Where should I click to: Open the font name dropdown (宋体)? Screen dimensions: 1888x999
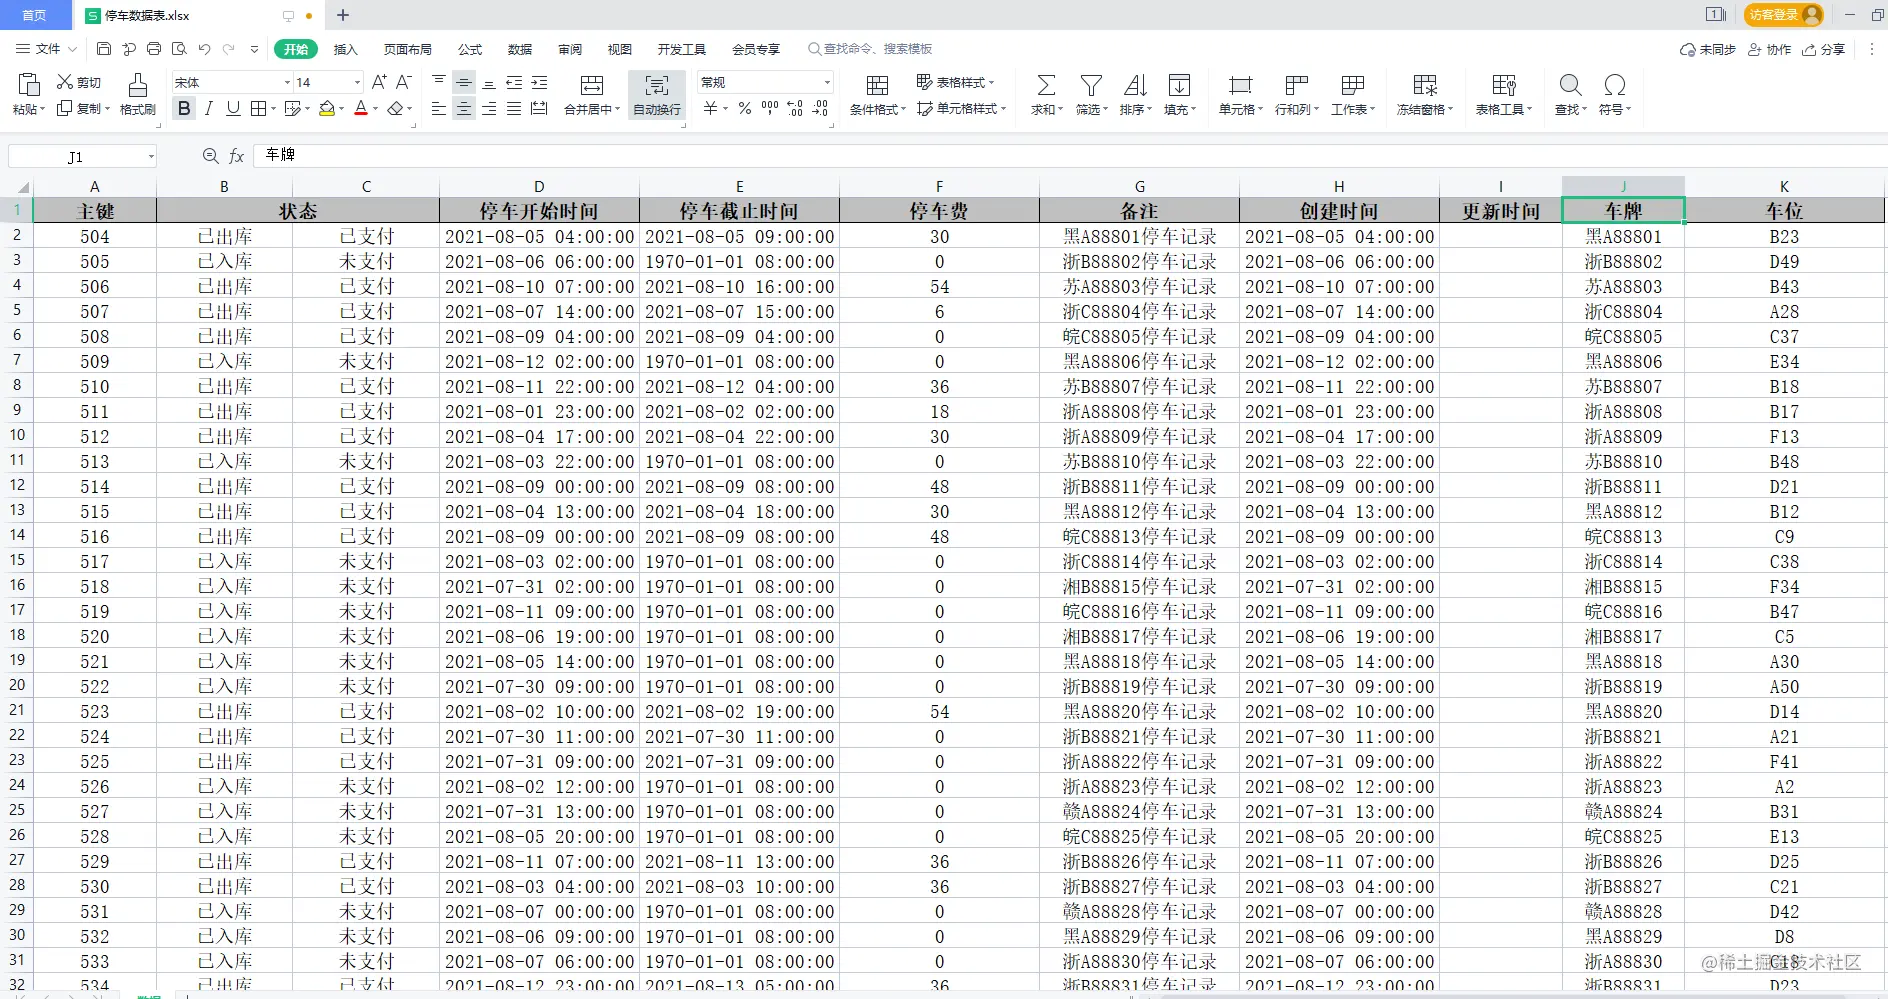pos(288,83)
